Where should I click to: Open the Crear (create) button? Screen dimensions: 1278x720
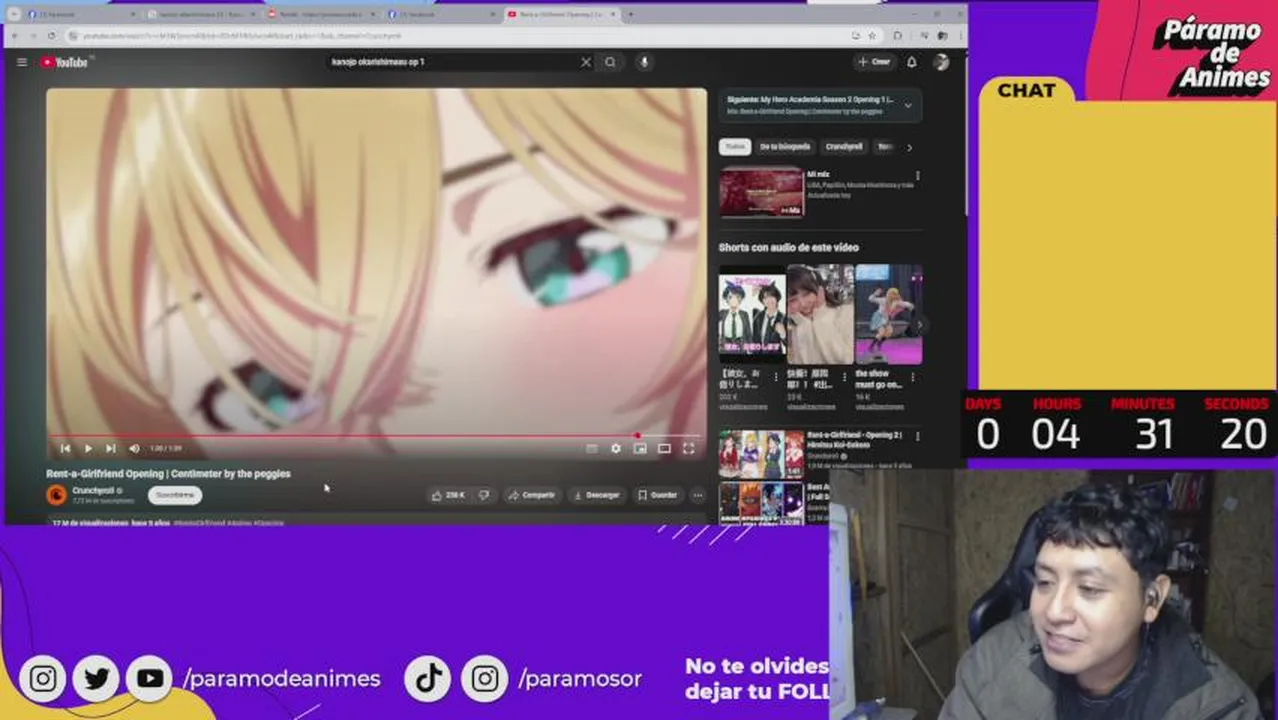(874, 62)
